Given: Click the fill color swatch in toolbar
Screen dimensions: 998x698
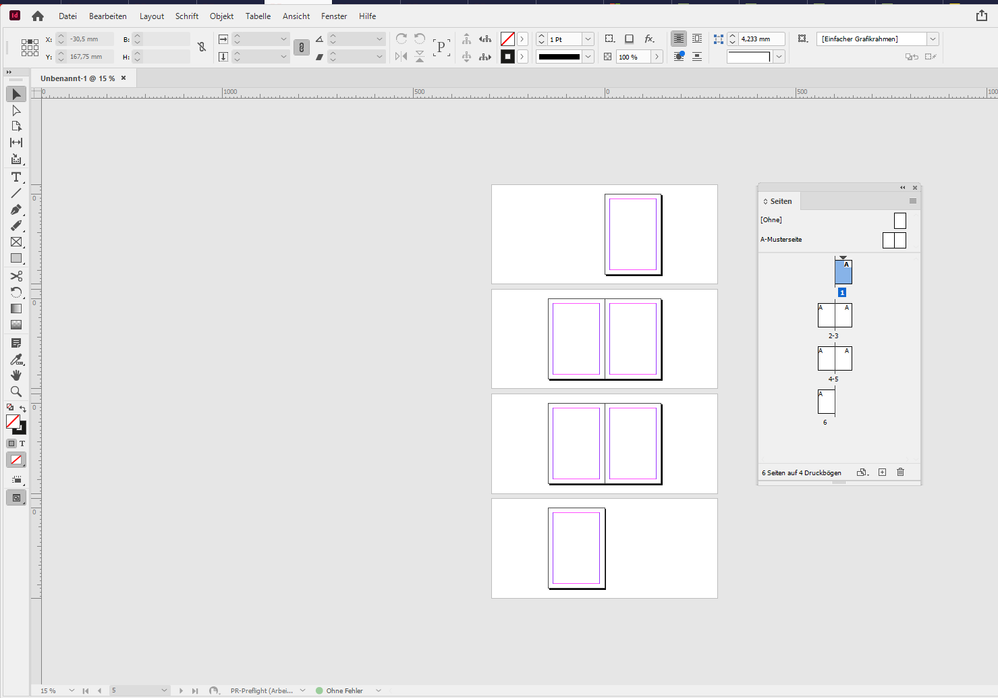Looking at the screenshot, I should [13, 422].
